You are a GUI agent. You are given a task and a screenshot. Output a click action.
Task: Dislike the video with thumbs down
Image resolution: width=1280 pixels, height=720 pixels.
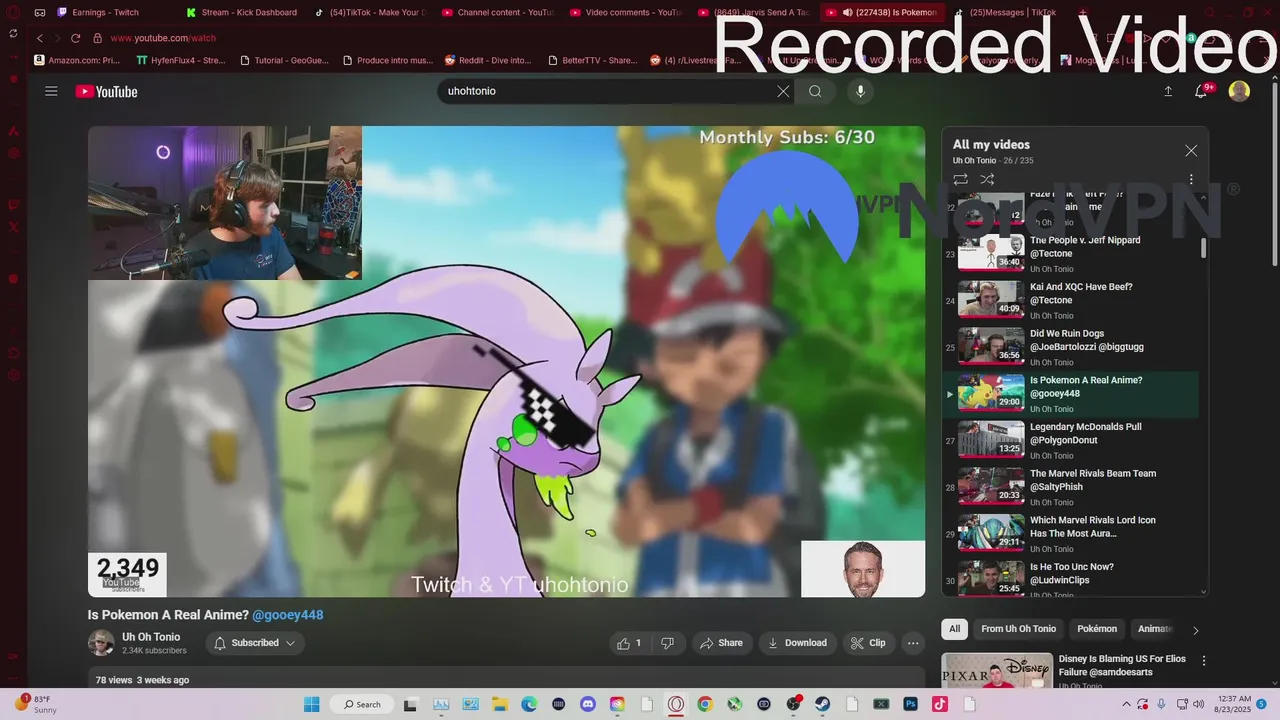pos(667,643)
